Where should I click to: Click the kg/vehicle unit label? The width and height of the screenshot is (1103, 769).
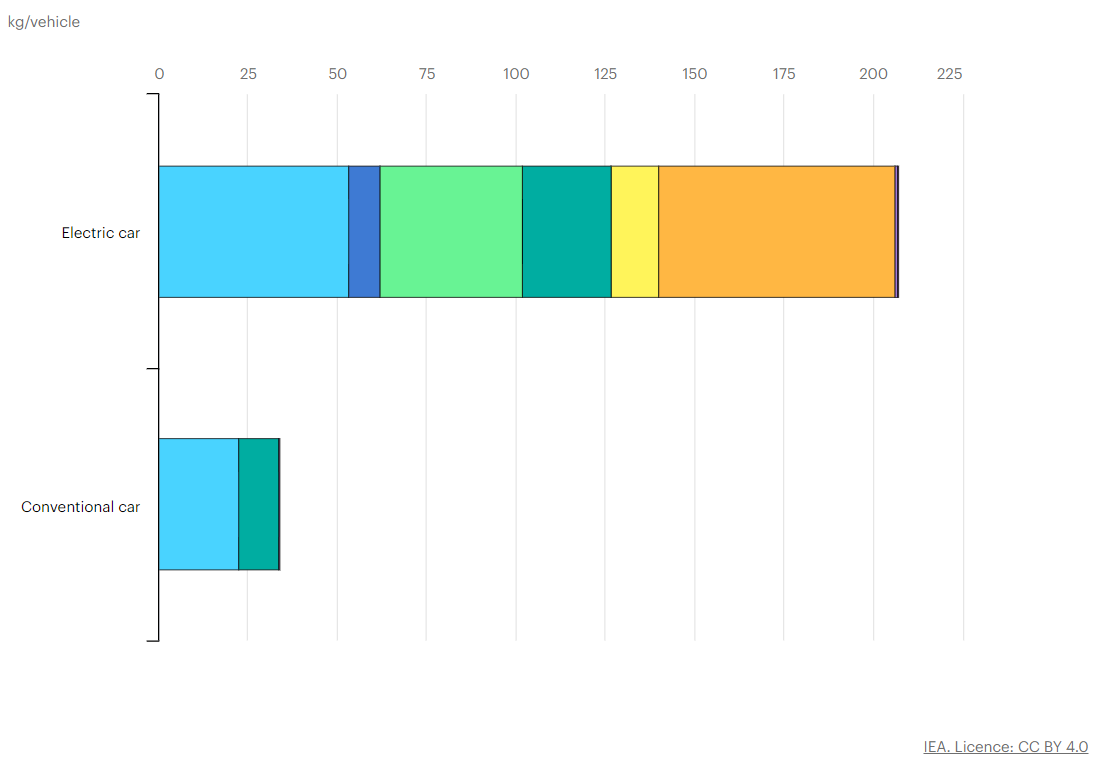tap(44, 22)
